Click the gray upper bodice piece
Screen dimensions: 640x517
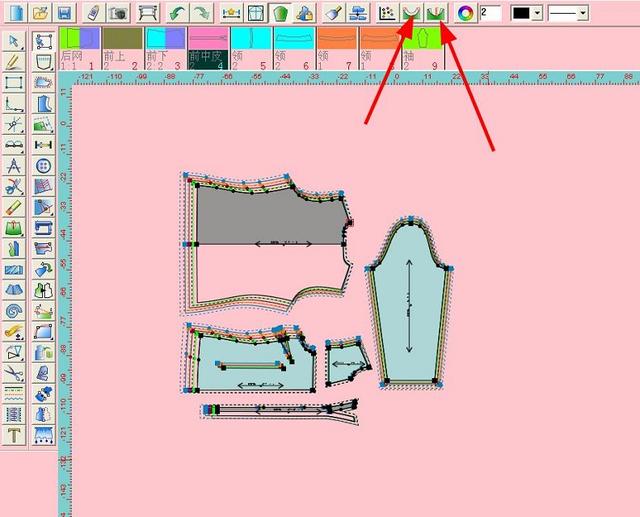[x=269, y=216]
